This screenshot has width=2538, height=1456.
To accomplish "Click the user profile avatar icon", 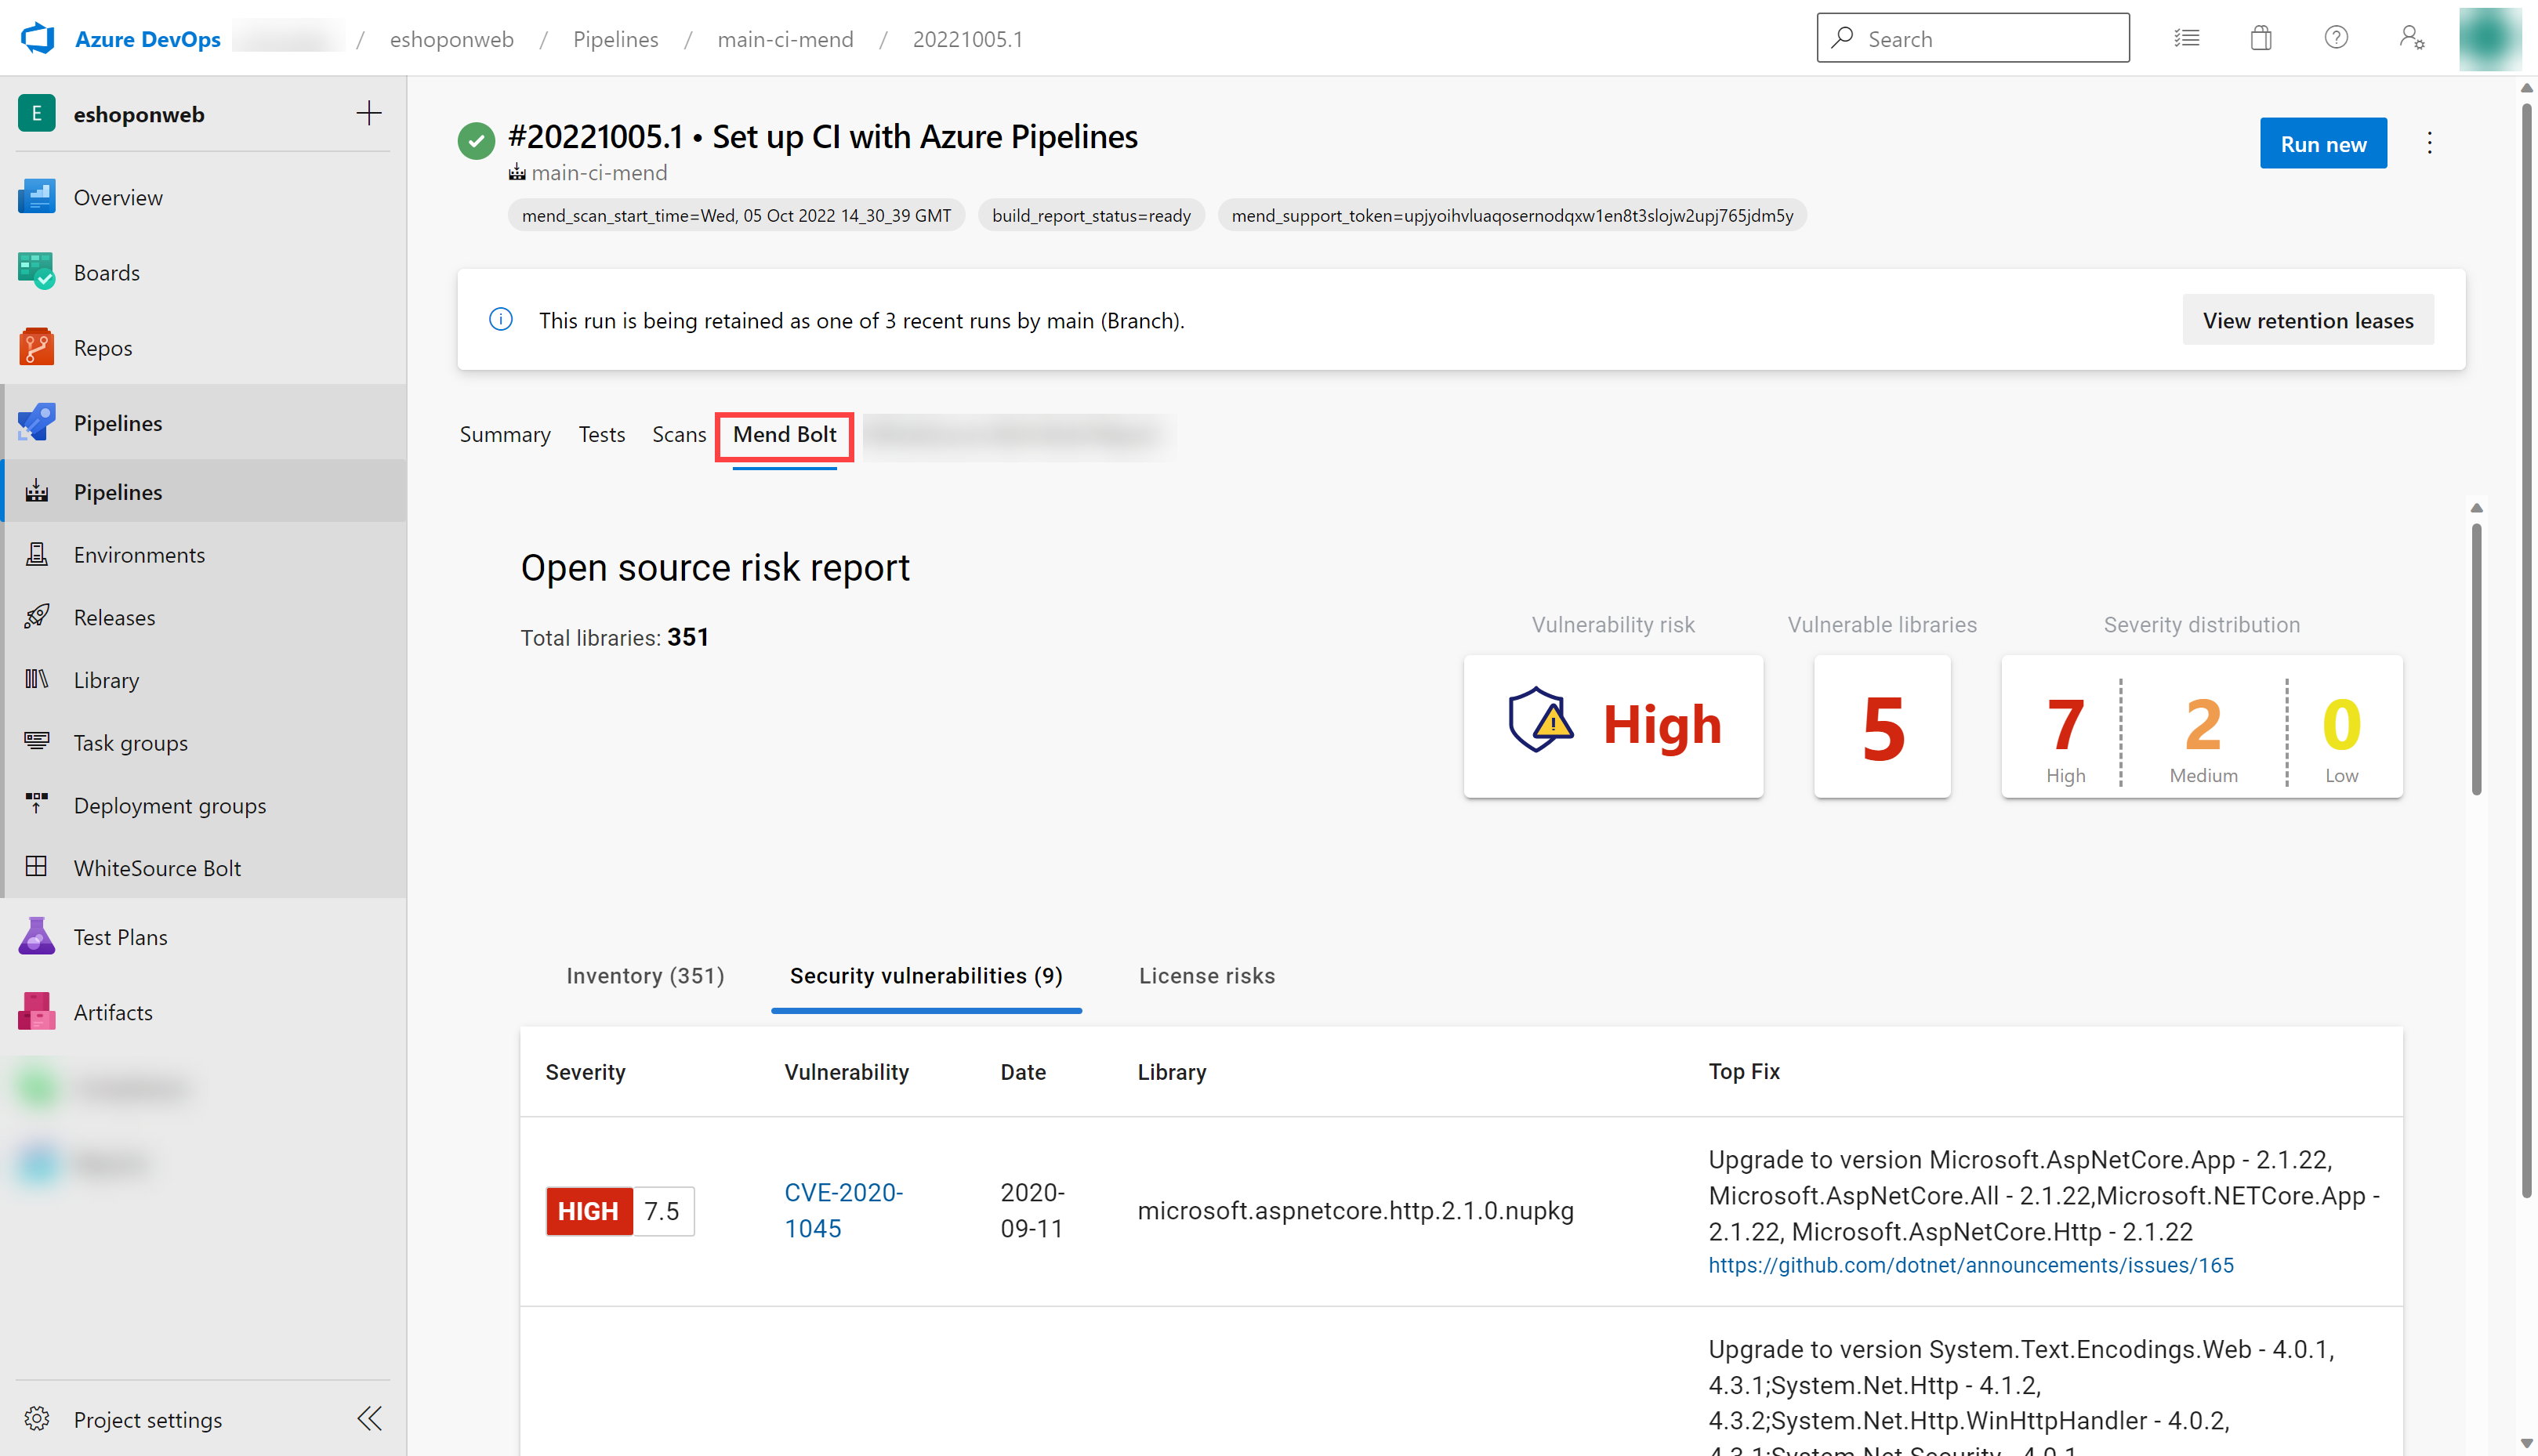I will pyautogui.click(x=2491, y=37).
